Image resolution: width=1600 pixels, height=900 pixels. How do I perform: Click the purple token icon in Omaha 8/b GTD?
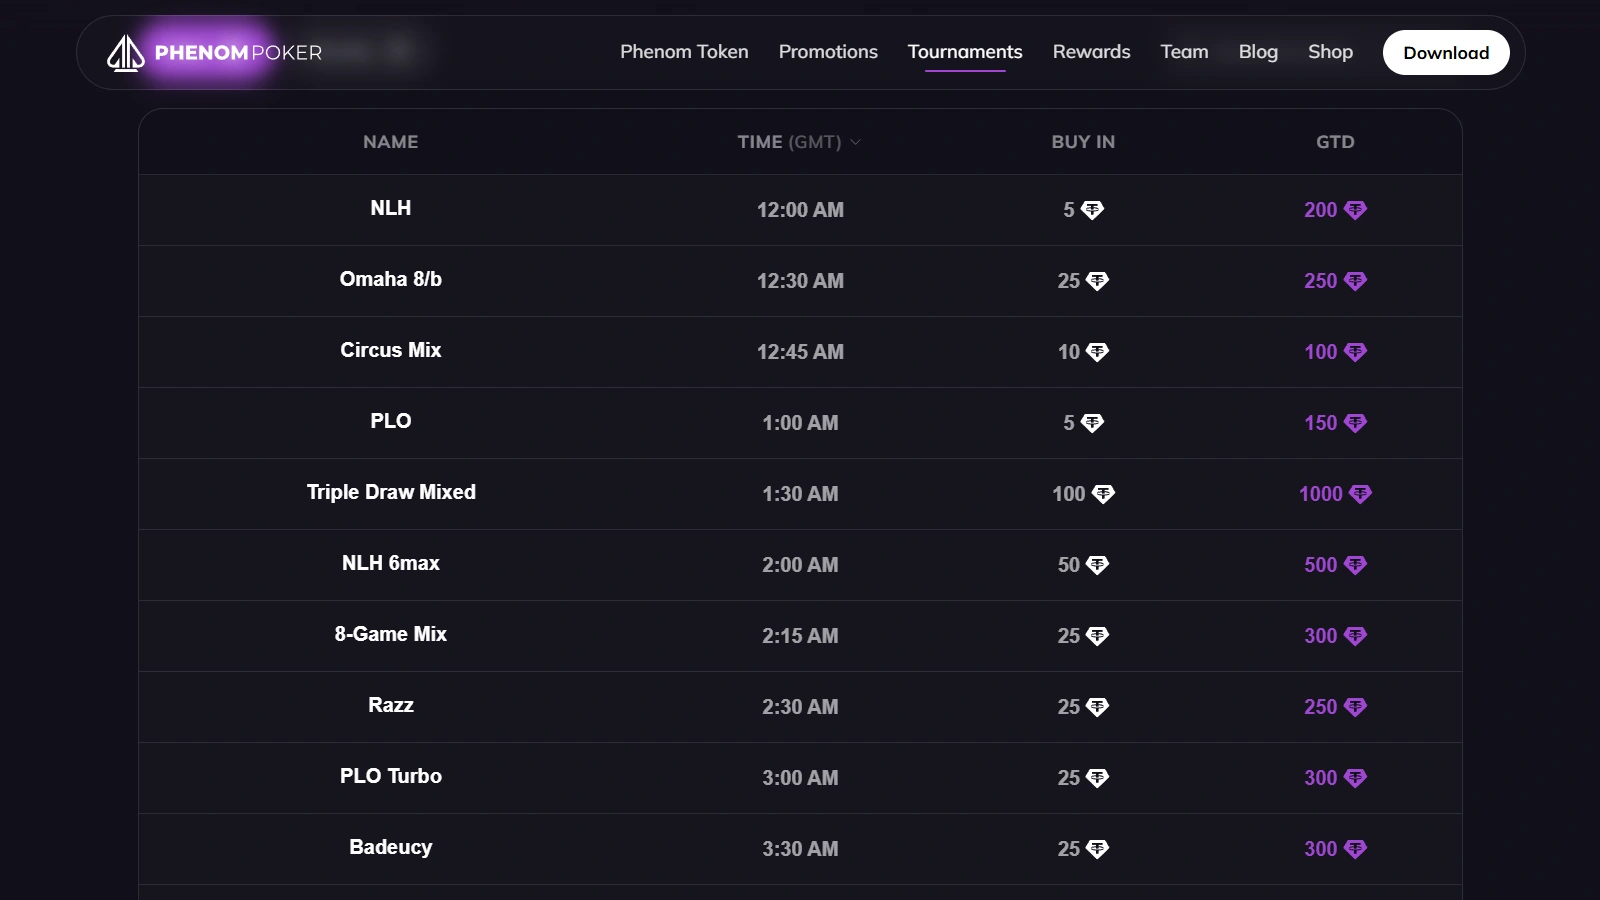pyautogui.click(x=1355, y=281)
